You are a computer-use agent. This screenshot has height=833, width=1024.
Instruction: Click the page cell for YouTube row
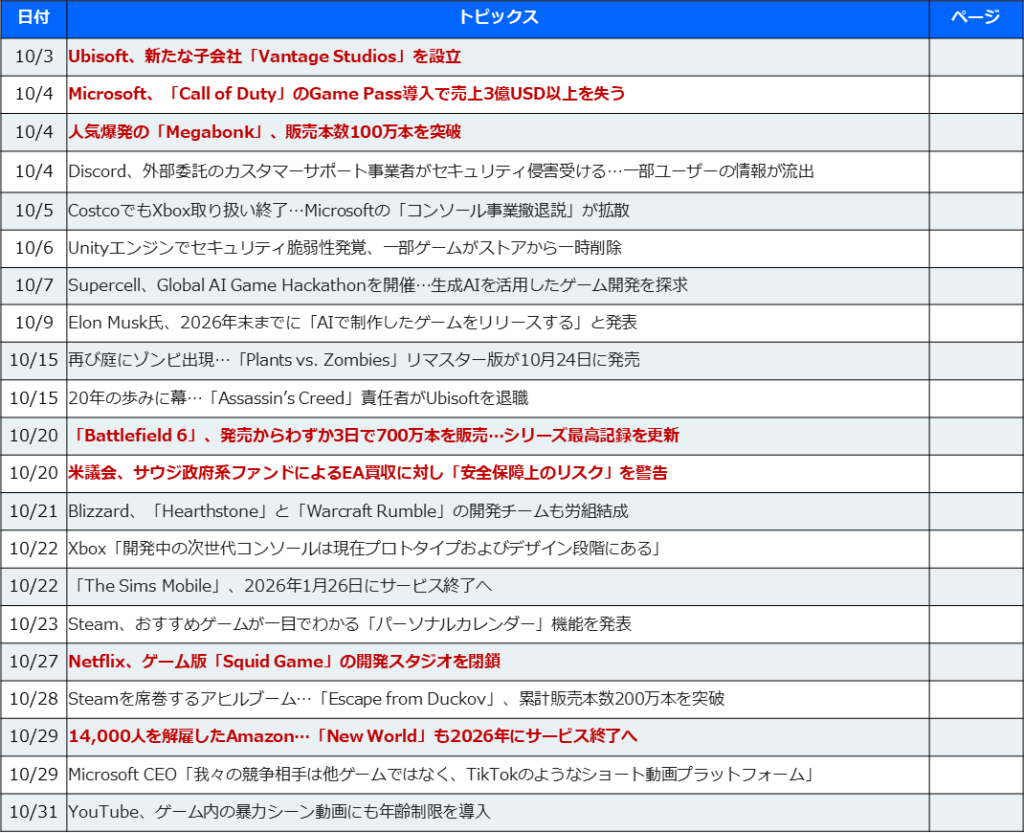click(x=974, y=812)
